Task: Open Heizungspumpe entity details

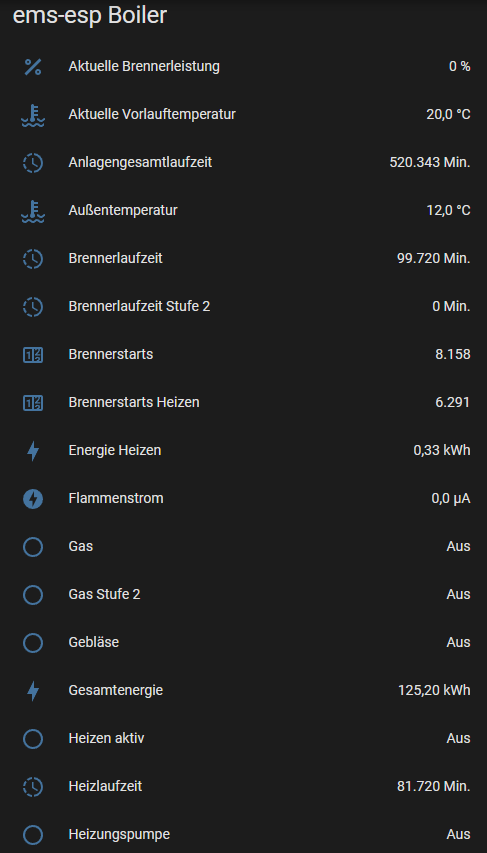Action: coord(243,834)
